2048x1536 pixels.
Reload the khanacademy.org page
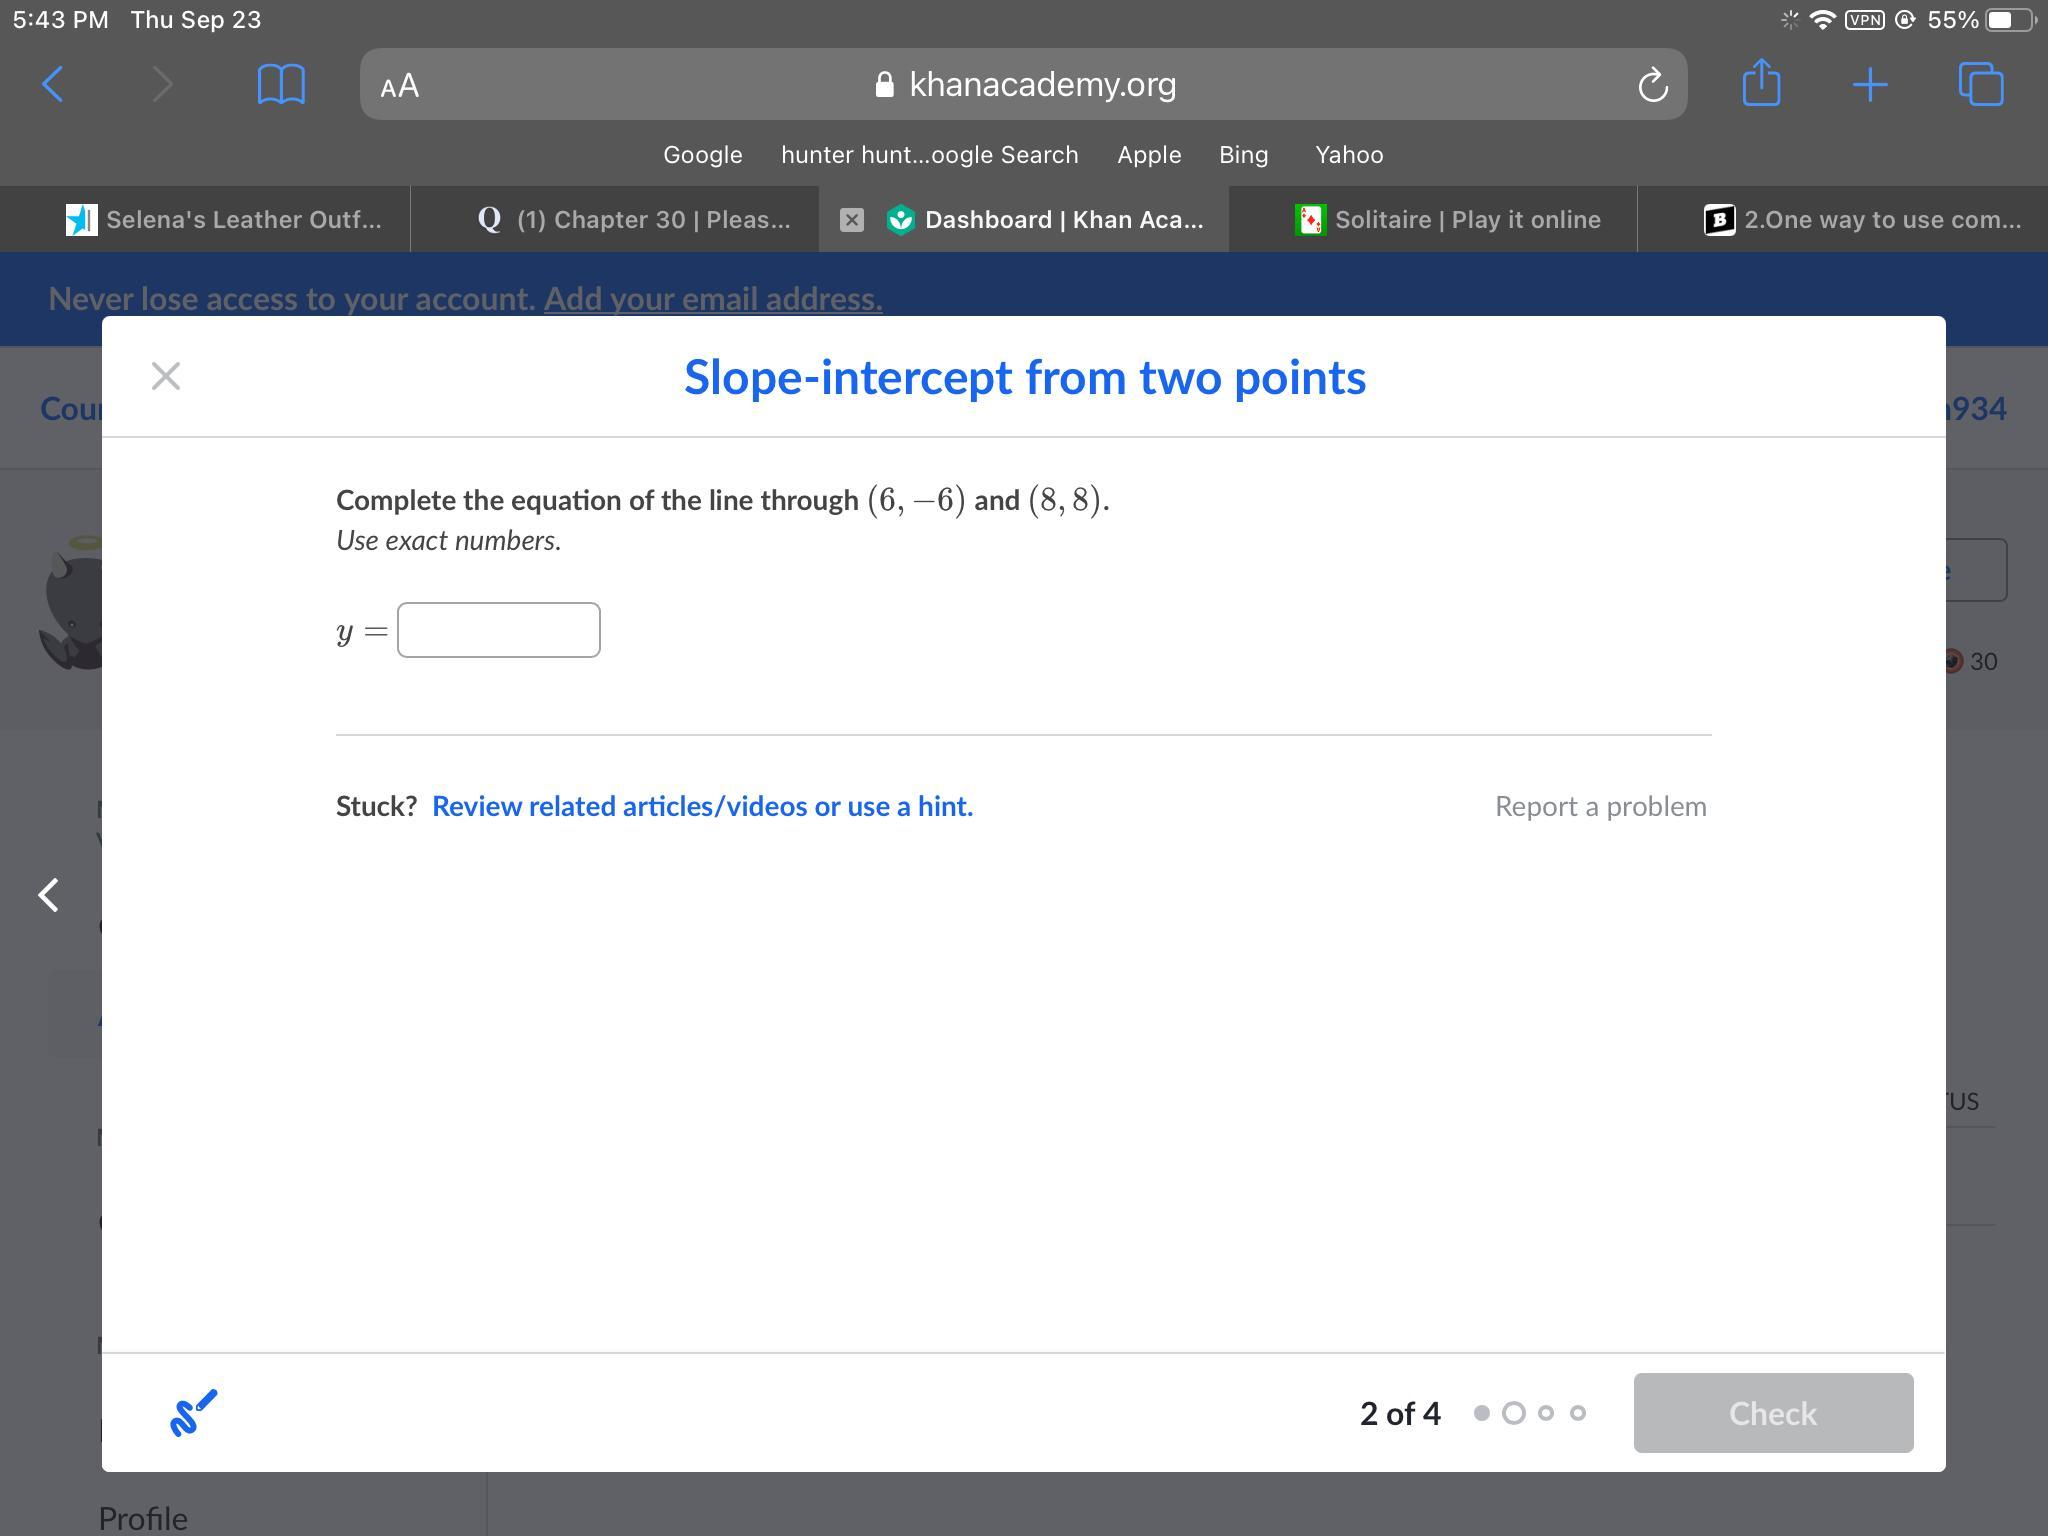point(1652,85)
